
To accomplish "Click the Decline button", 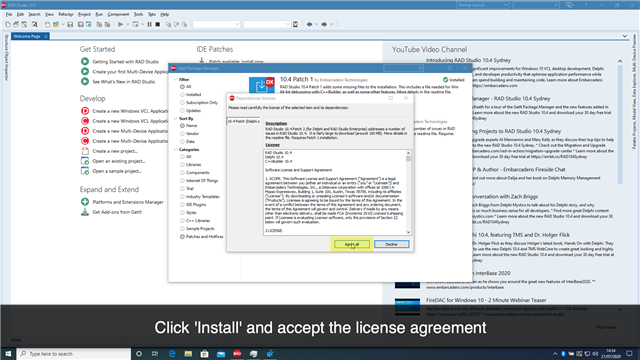I will point(391,244).
